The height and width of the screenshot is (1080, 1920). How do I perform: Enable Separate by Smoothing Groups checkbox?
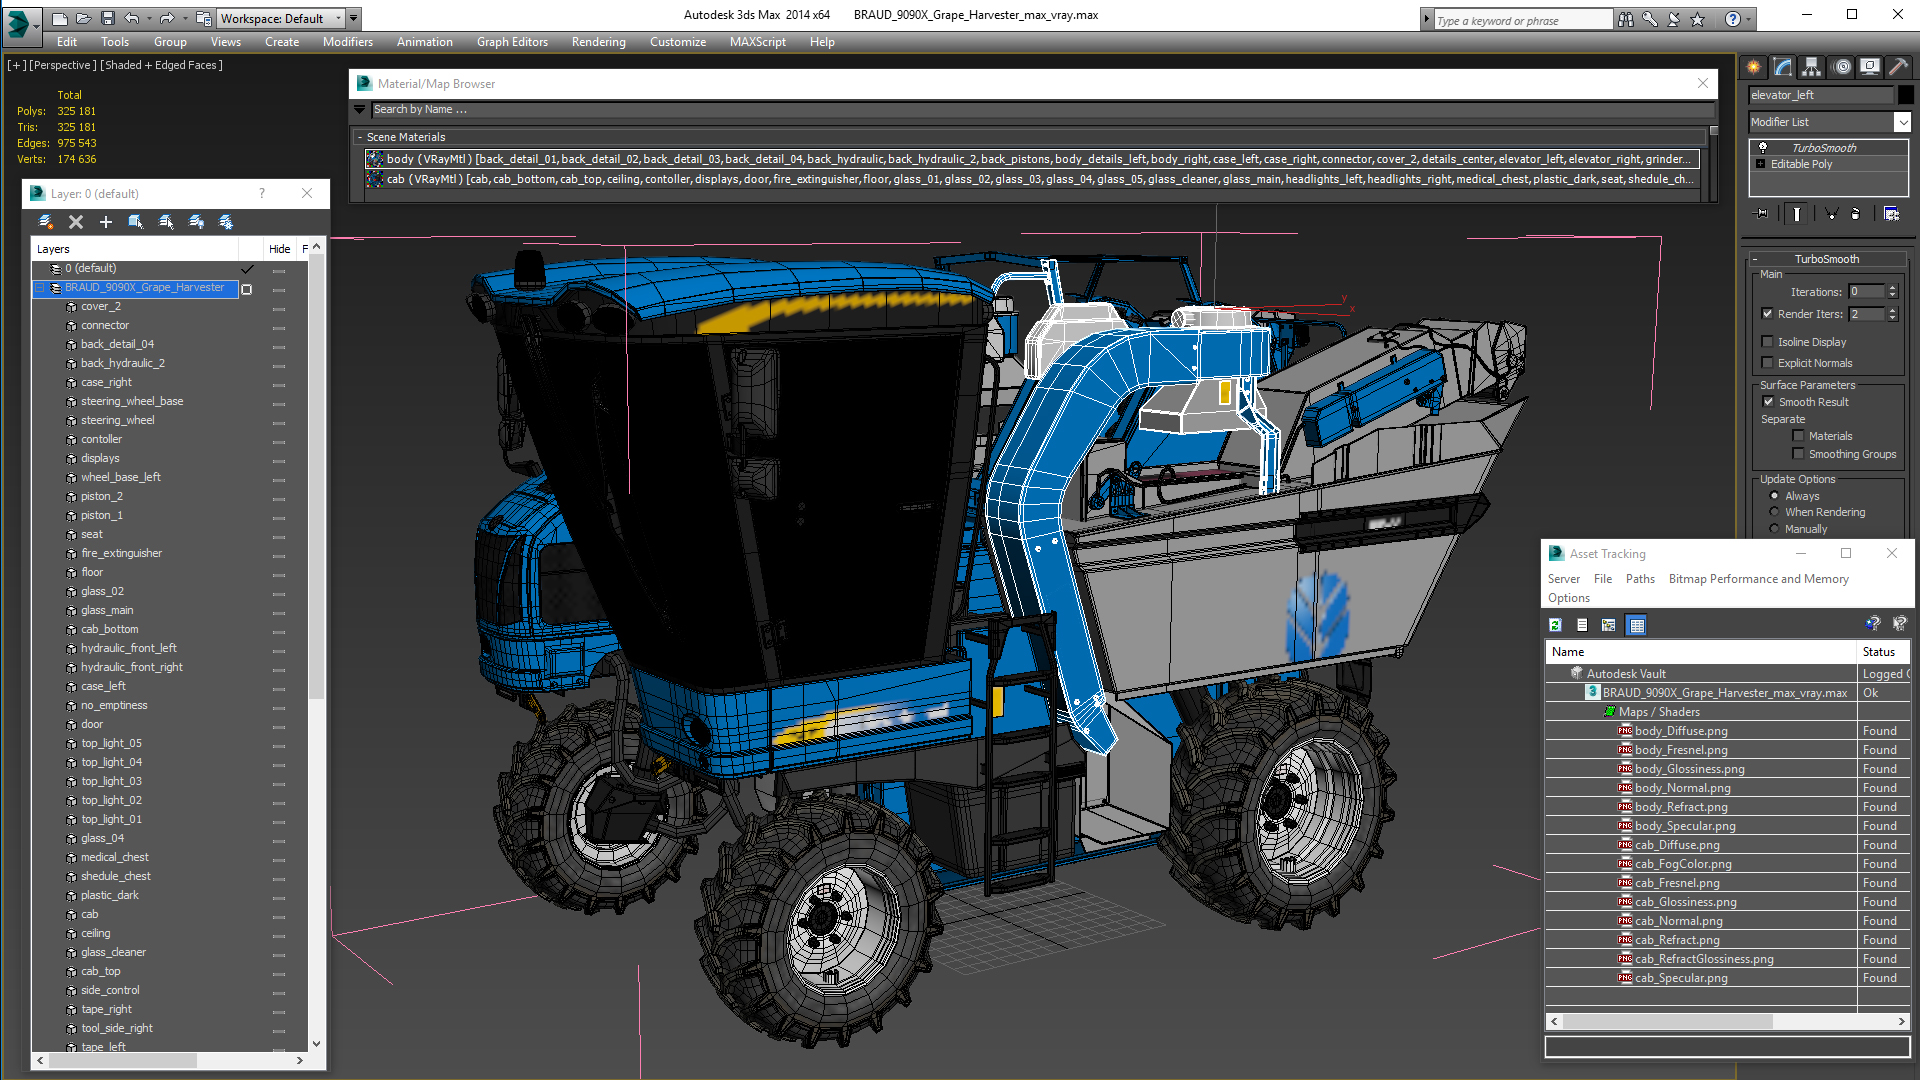(1799, 454)
